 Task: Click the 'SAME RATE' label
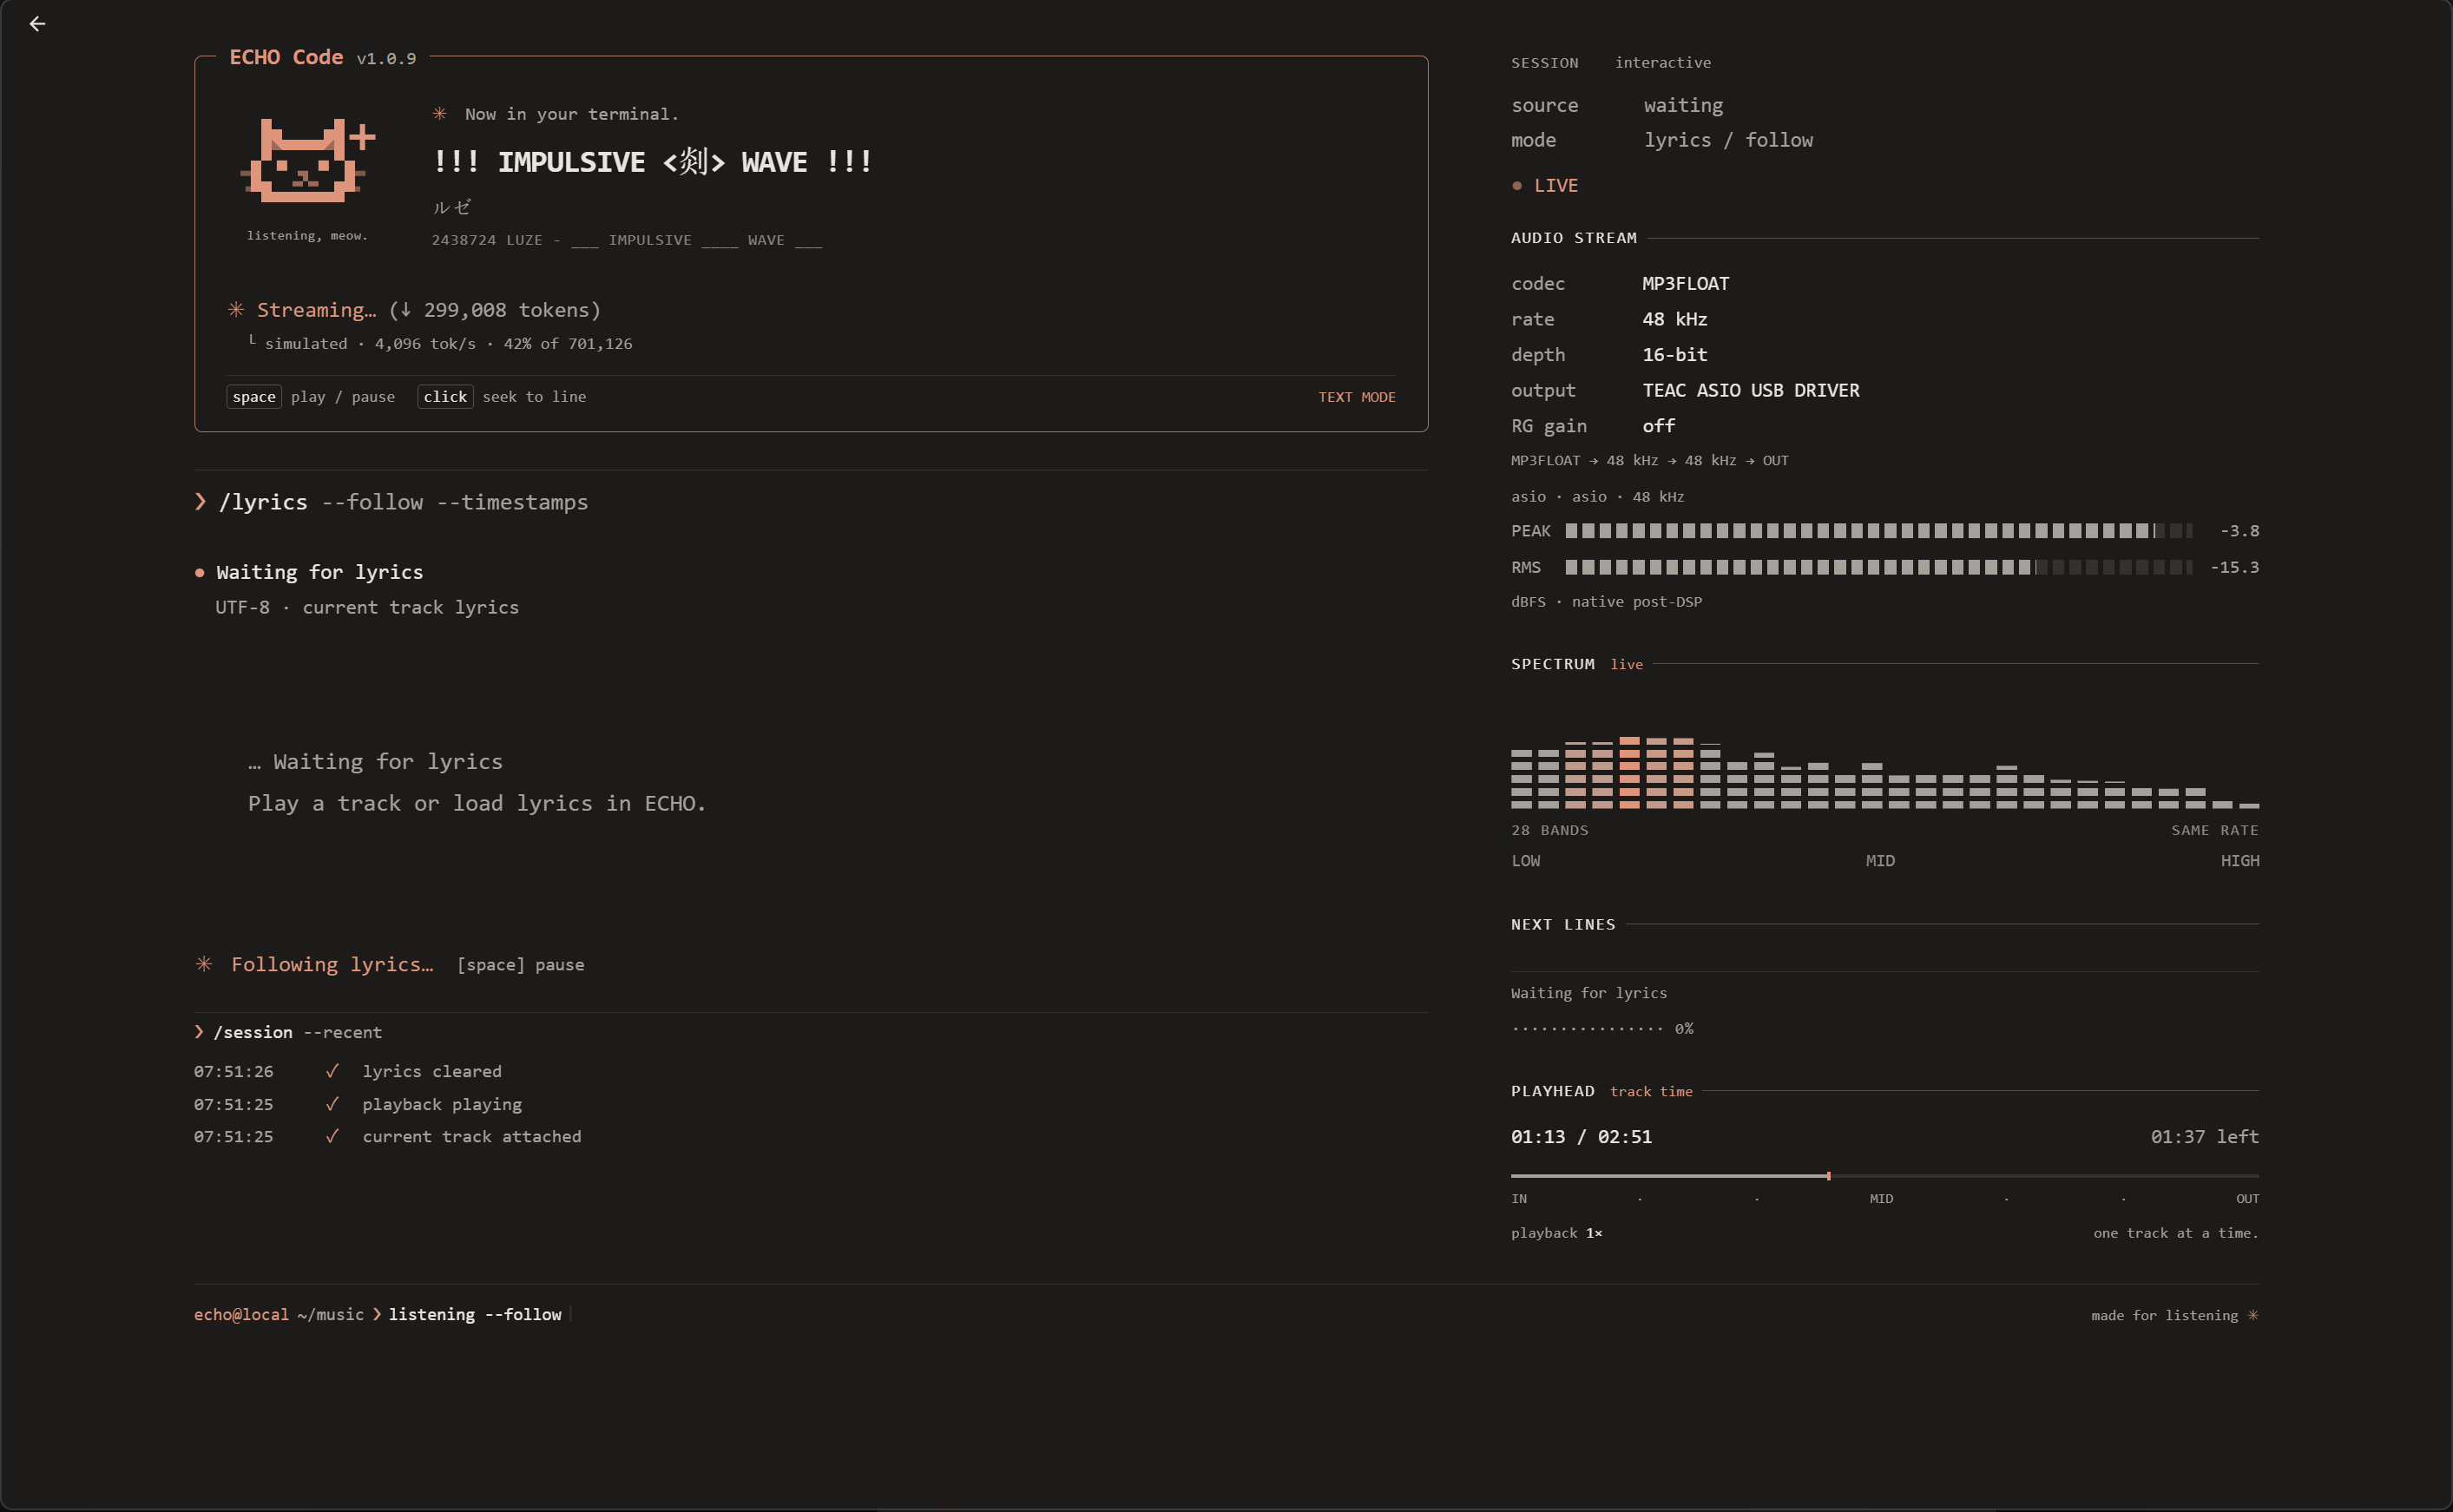(x=2214, y=830)
